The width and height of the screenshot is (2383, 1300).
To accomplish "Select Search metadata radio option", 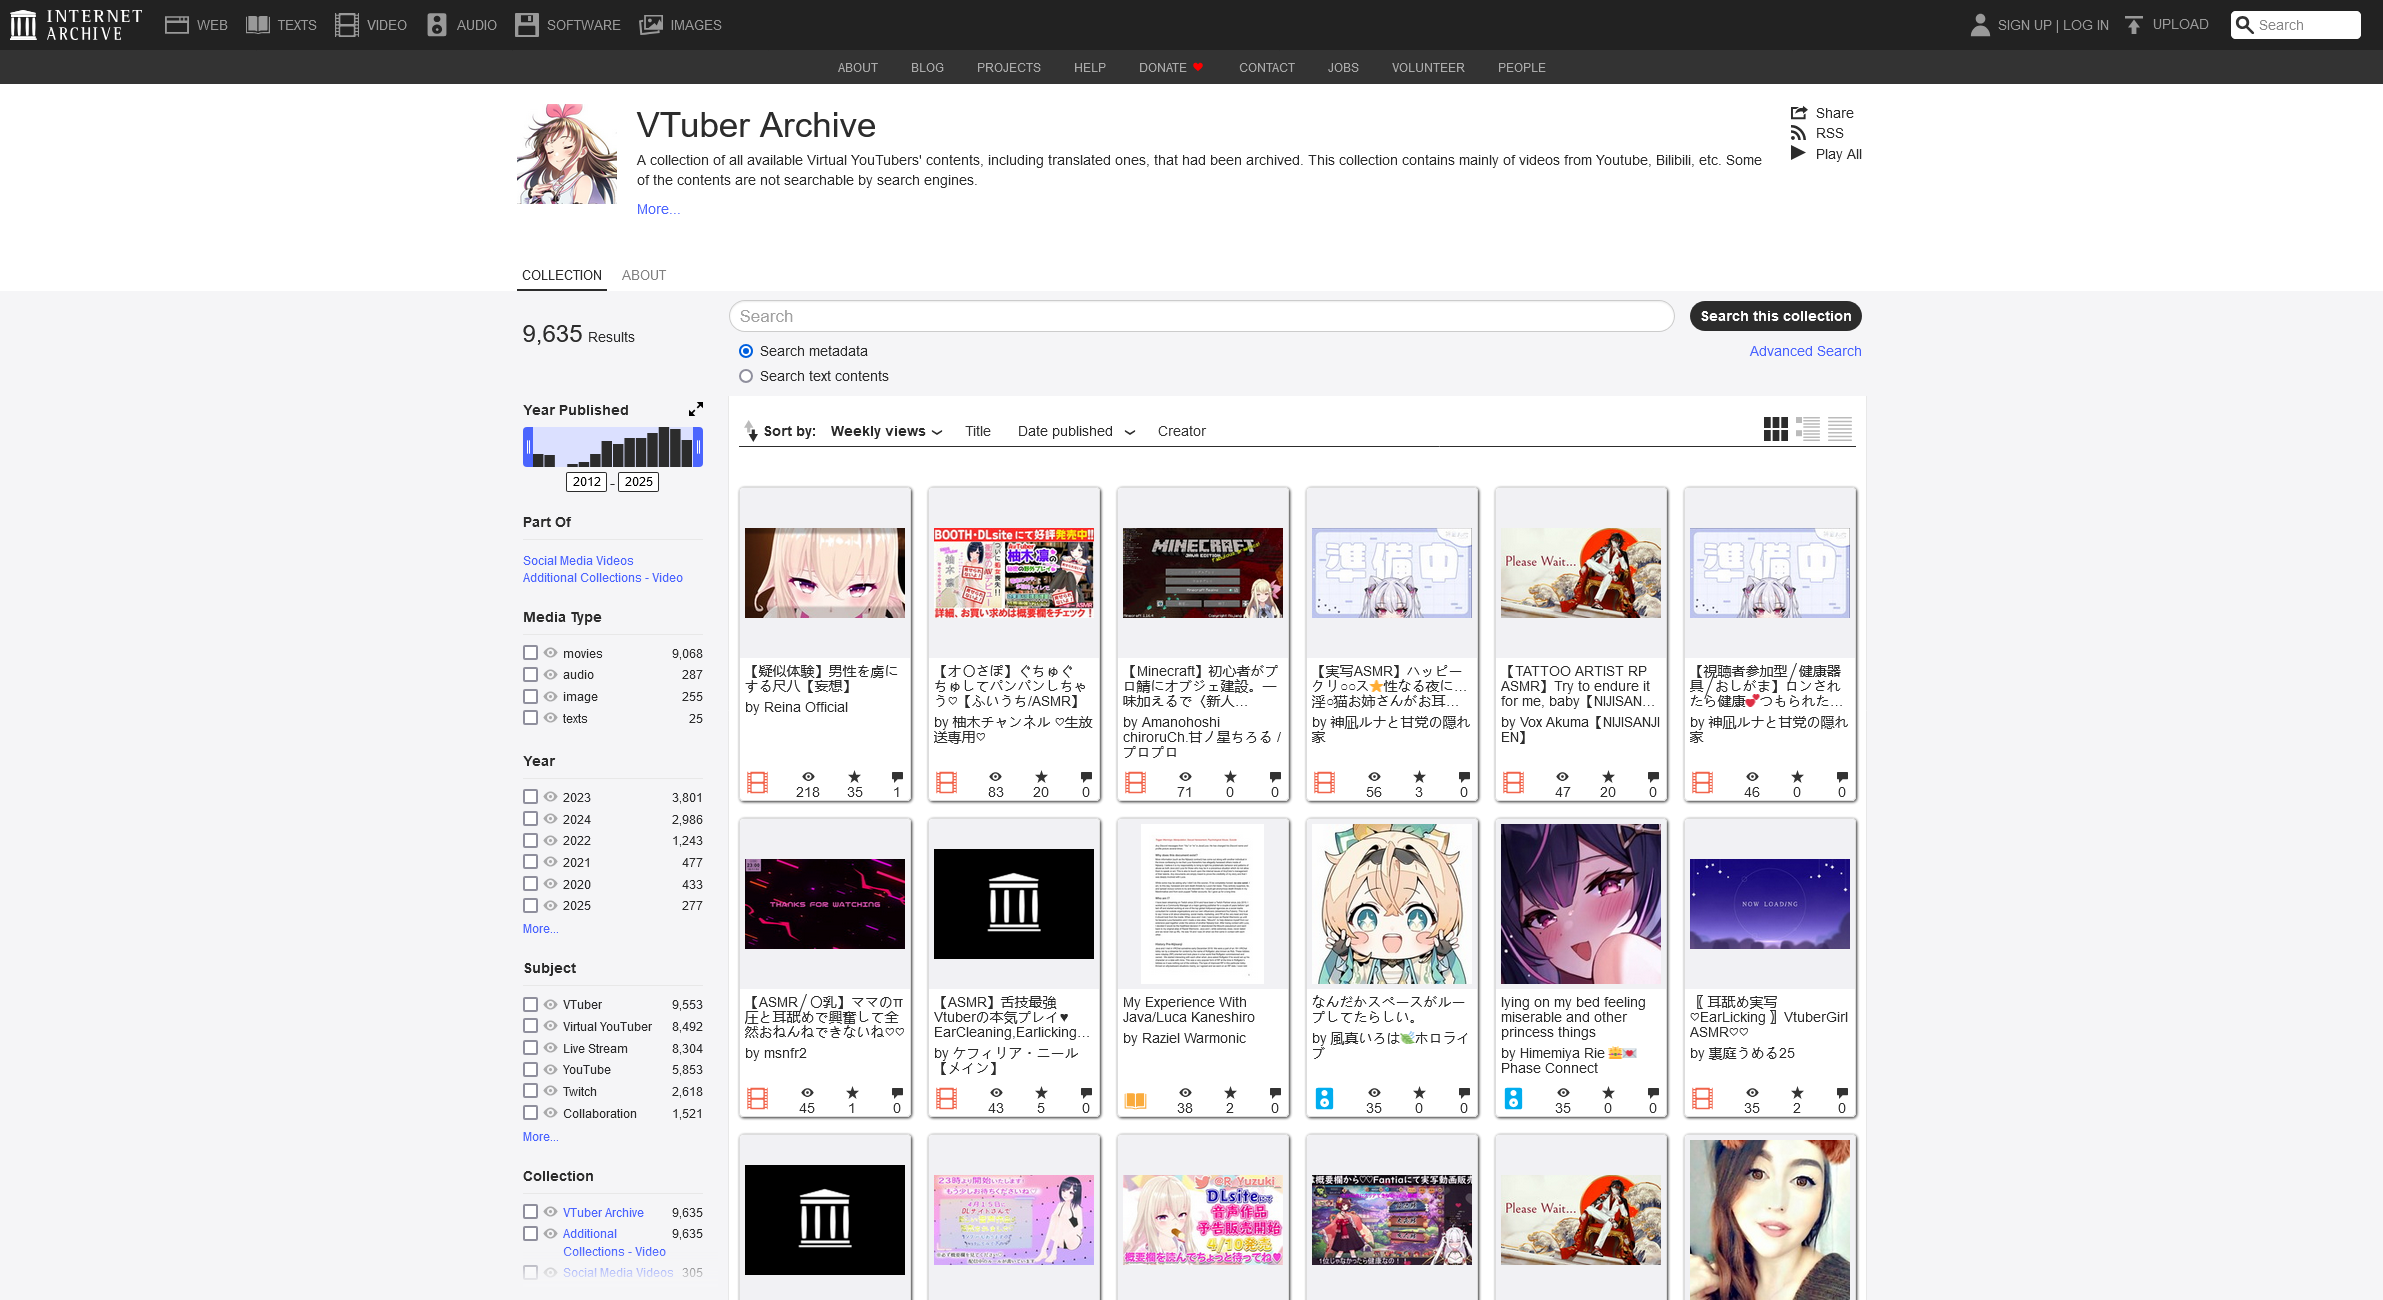I will coord(746,351).
